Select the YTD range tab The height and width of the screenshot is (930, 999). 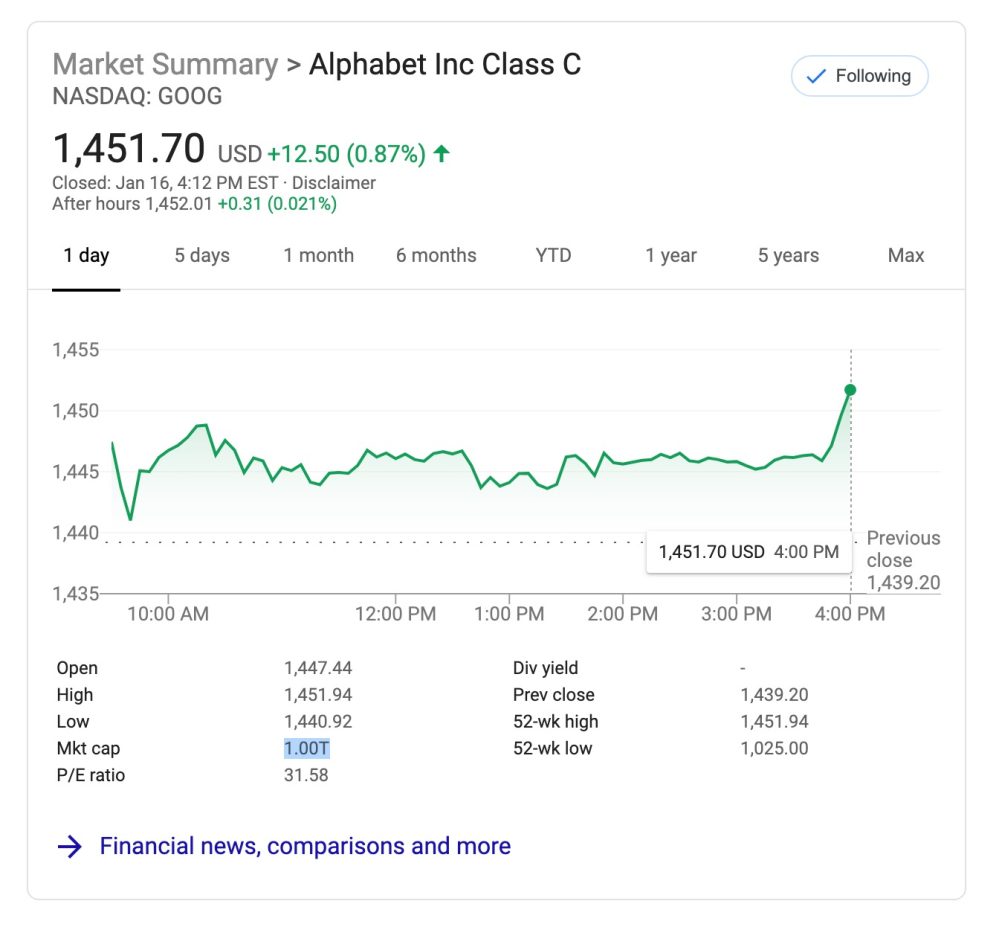[x=553, y=256]
